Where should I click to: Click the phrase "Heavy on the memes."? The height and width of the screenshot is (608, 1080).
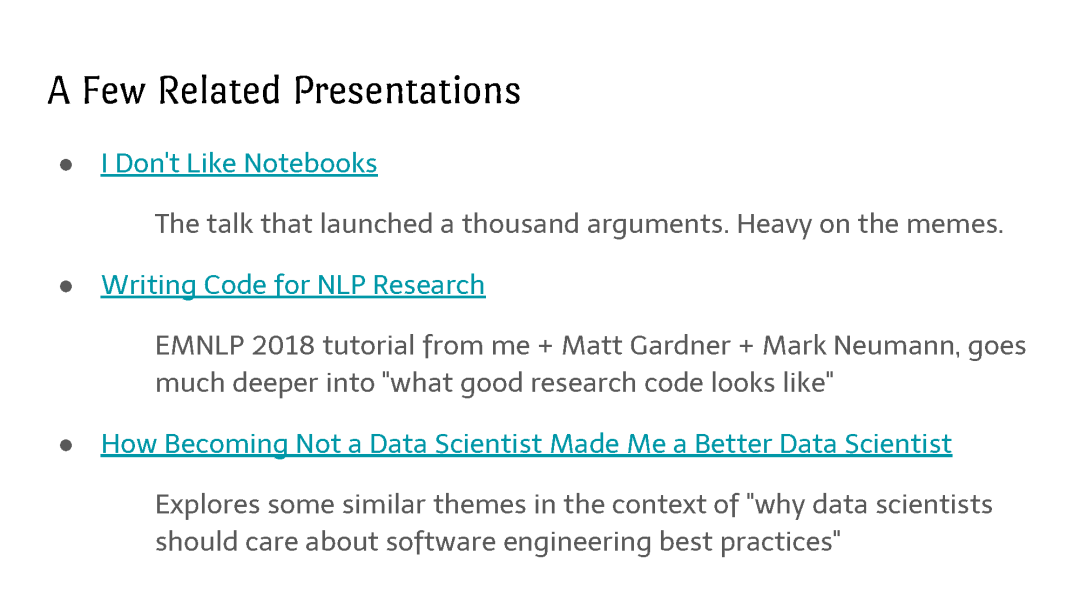click(x=870, y=224)
